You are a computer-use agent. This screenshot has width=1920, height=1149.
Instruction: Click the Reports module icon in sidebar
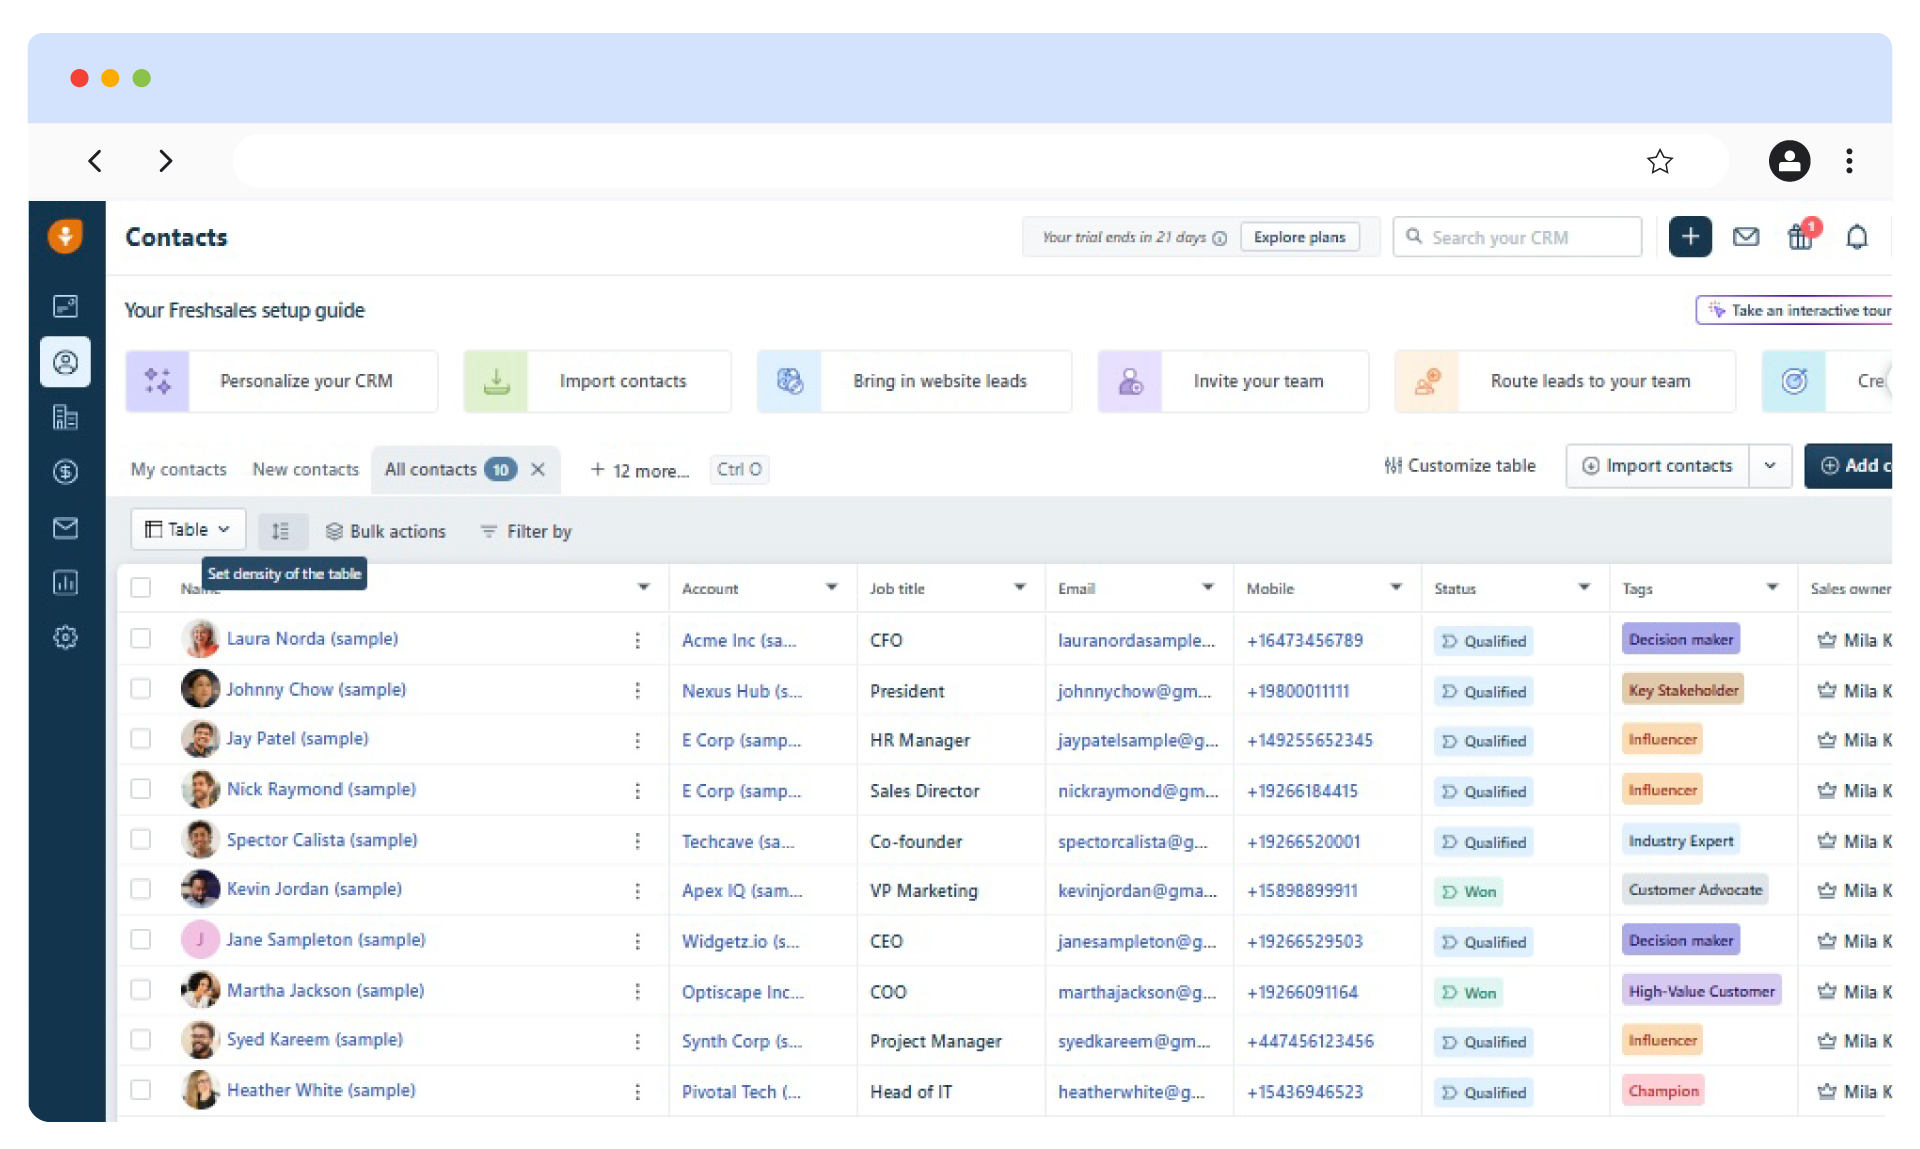64,583
